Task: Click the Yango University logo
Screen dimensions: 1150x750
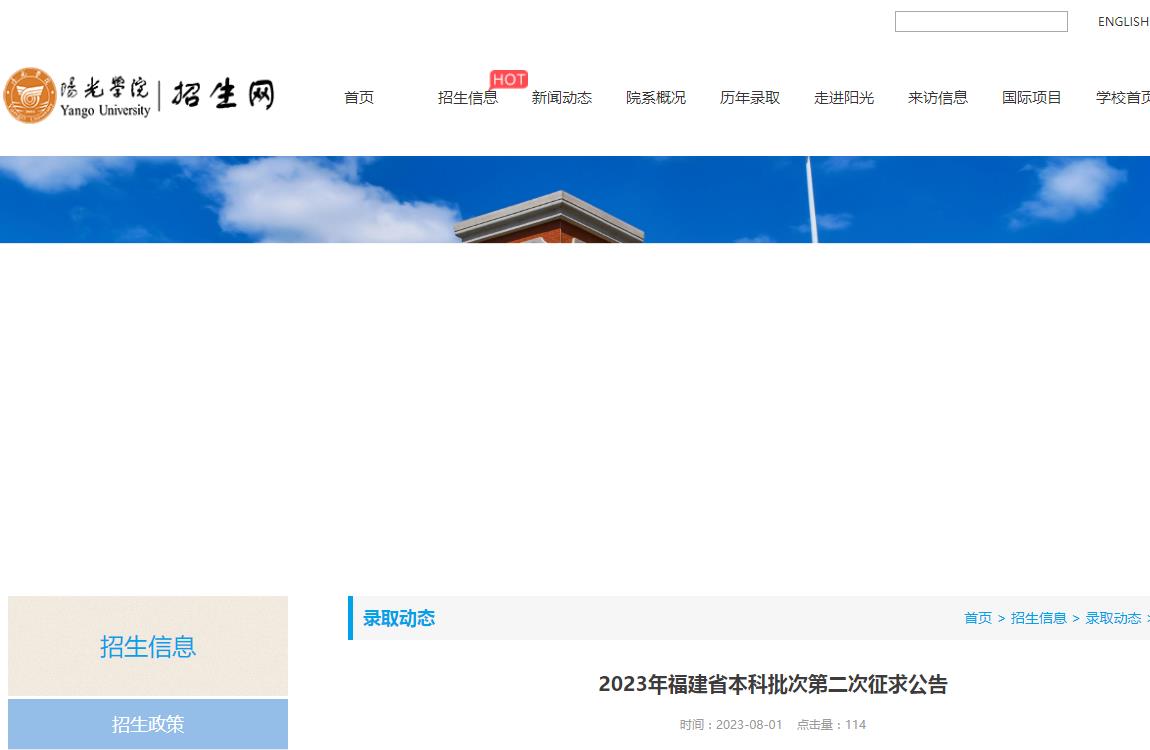Action: coord(77,96)
